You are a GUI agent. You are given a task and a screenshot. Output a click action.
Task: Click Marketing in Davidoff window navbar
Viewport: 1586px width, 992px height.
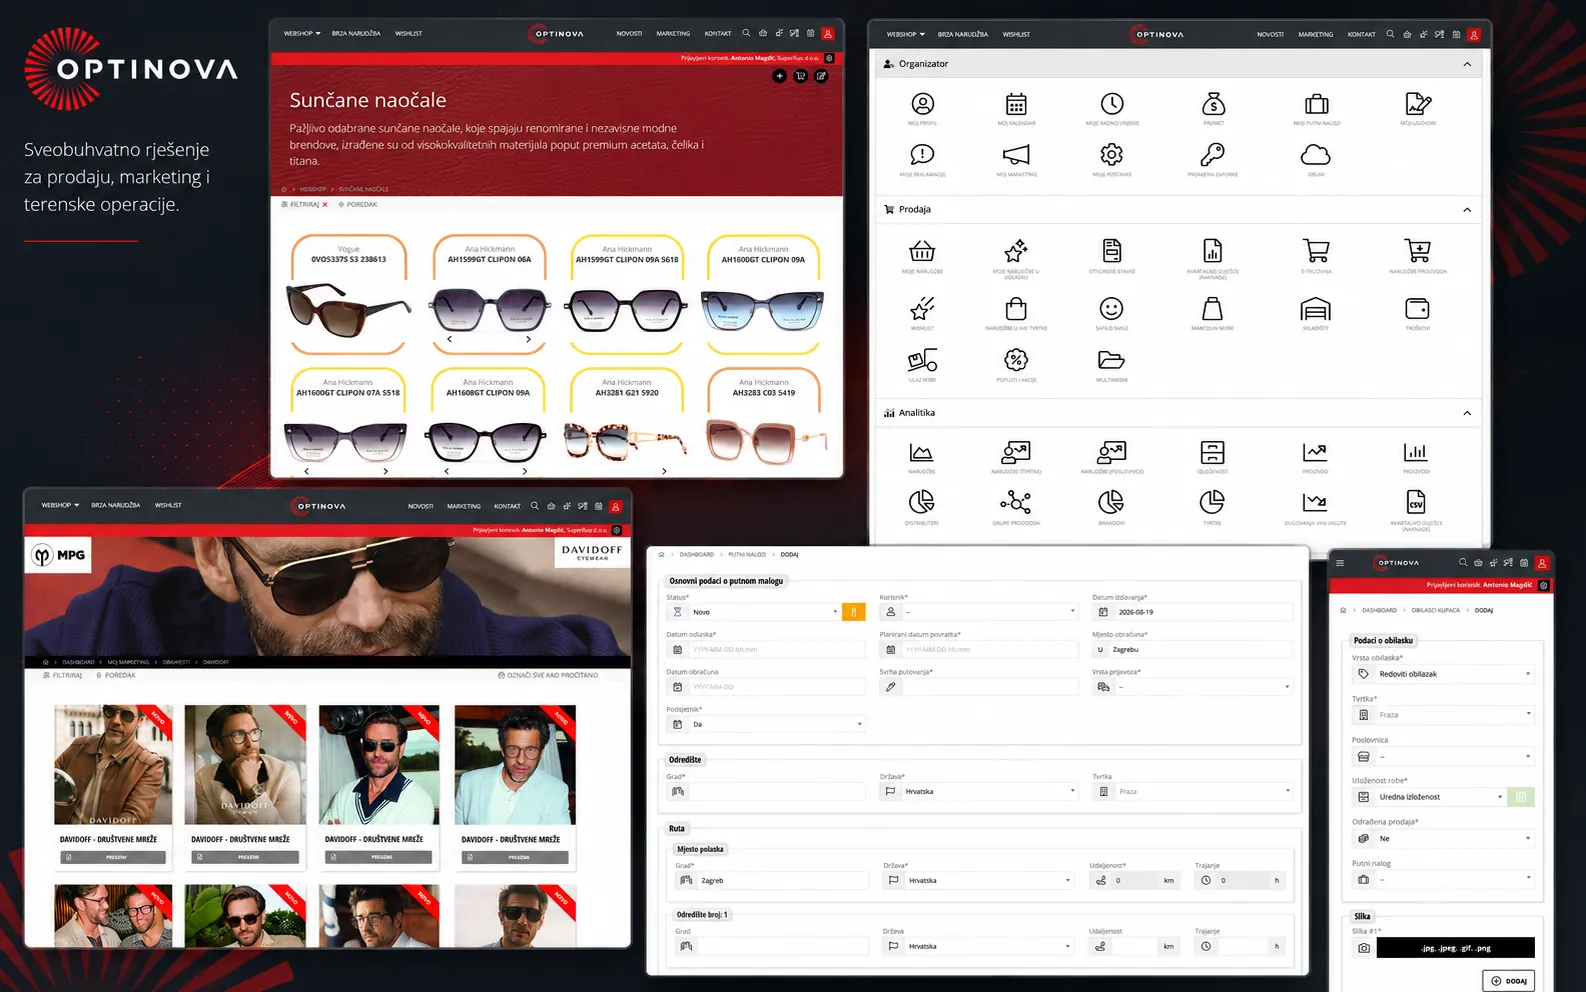click(x=464, y=506)
